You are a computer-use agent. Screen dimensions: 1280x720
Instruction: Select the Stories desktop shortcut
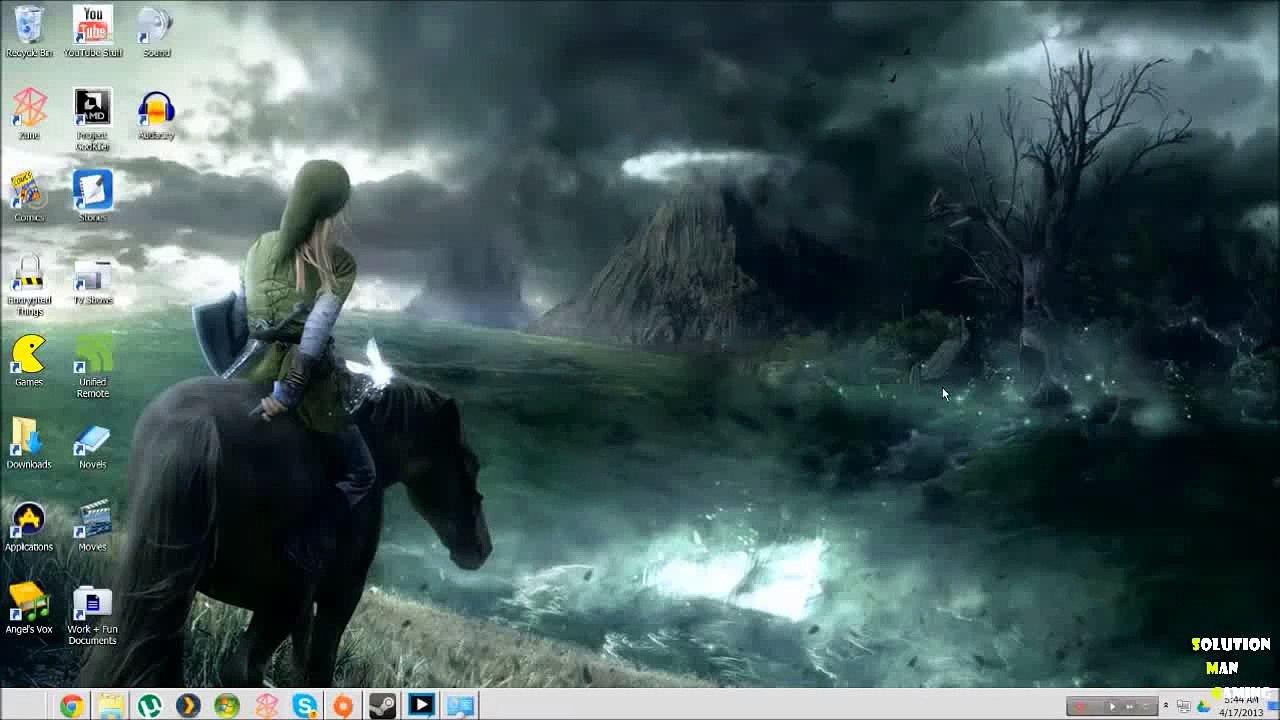pos(92,196)
